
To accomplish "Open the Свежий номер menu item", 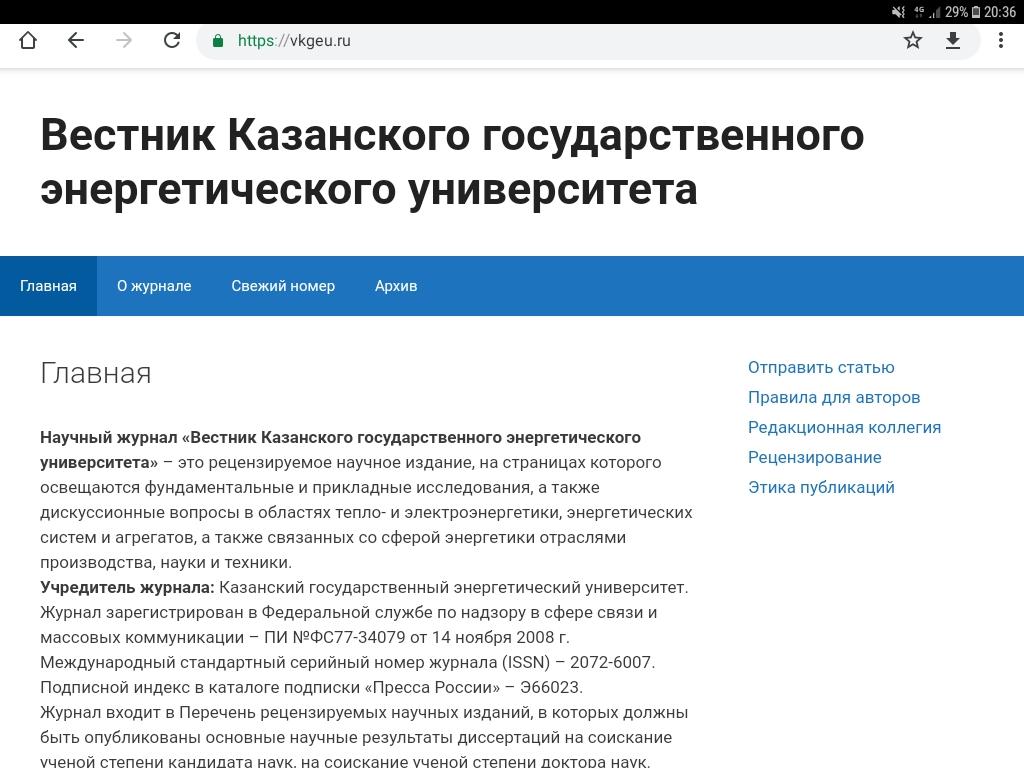I will tap(283, 286).
